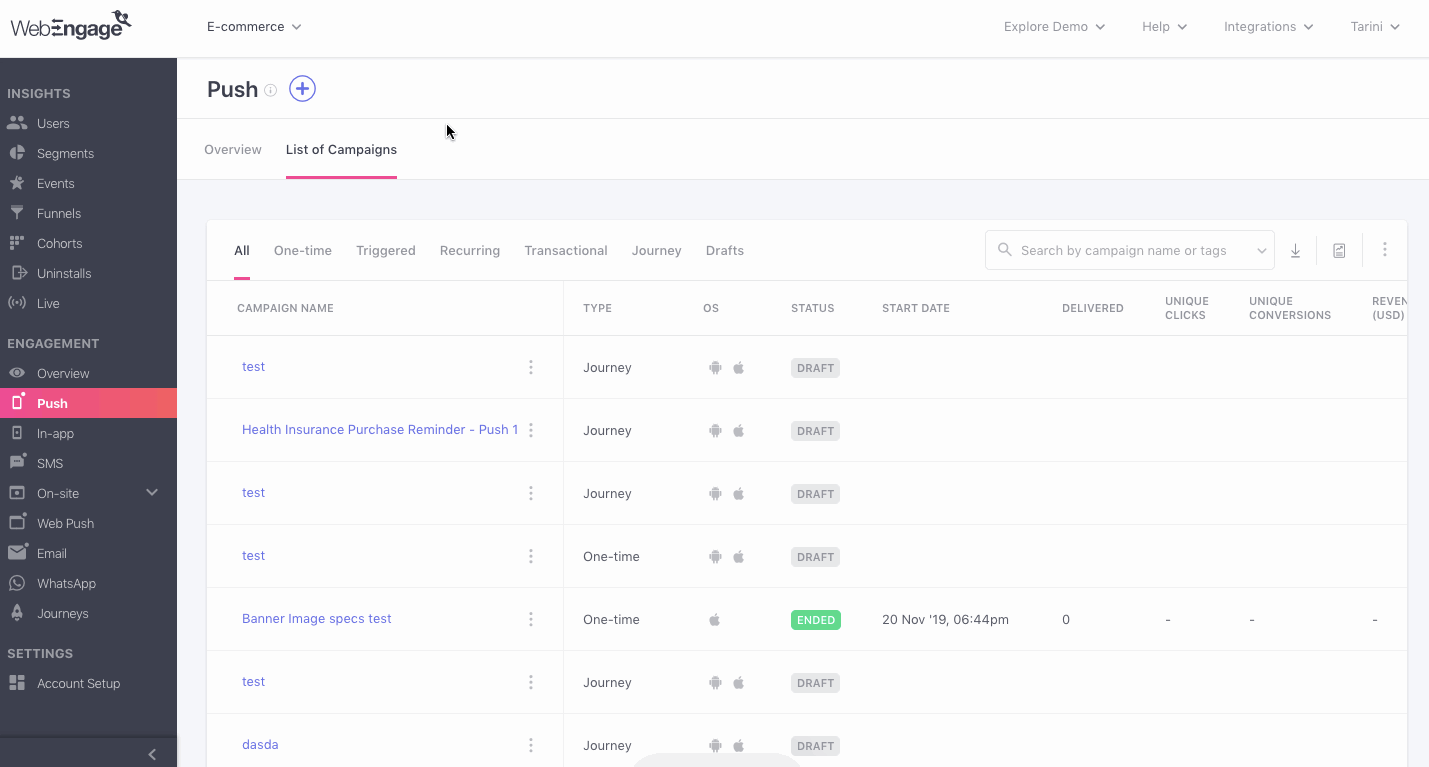Switch to the Overview tab

coord(233,150)
